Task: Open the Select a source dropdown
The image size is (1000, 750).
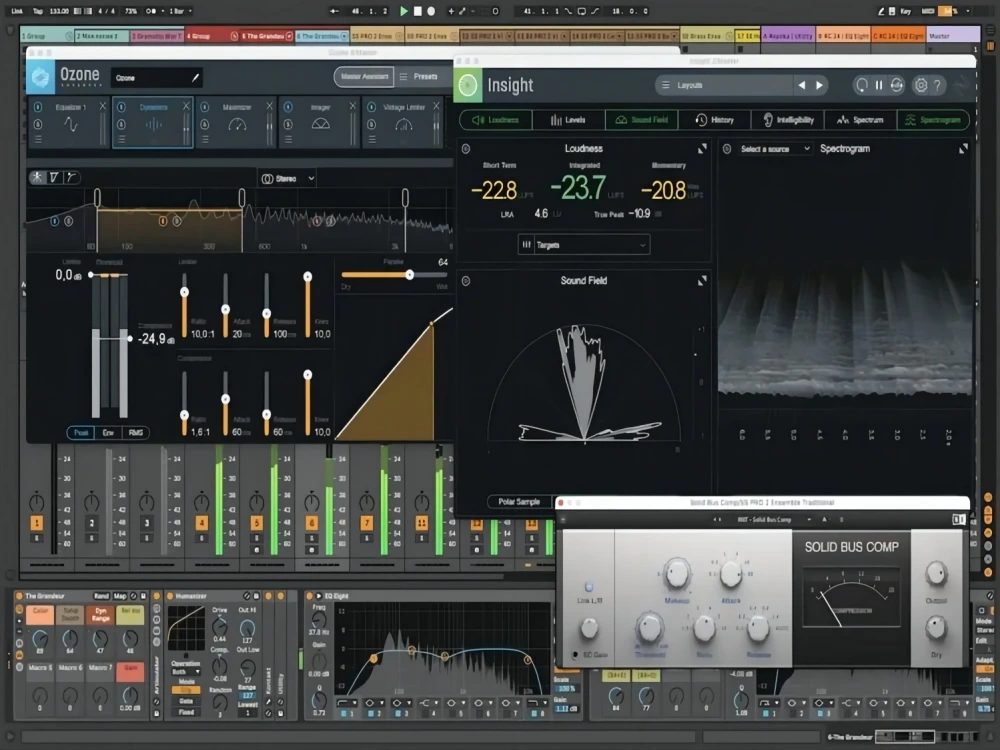Action: tap(775, 149)
